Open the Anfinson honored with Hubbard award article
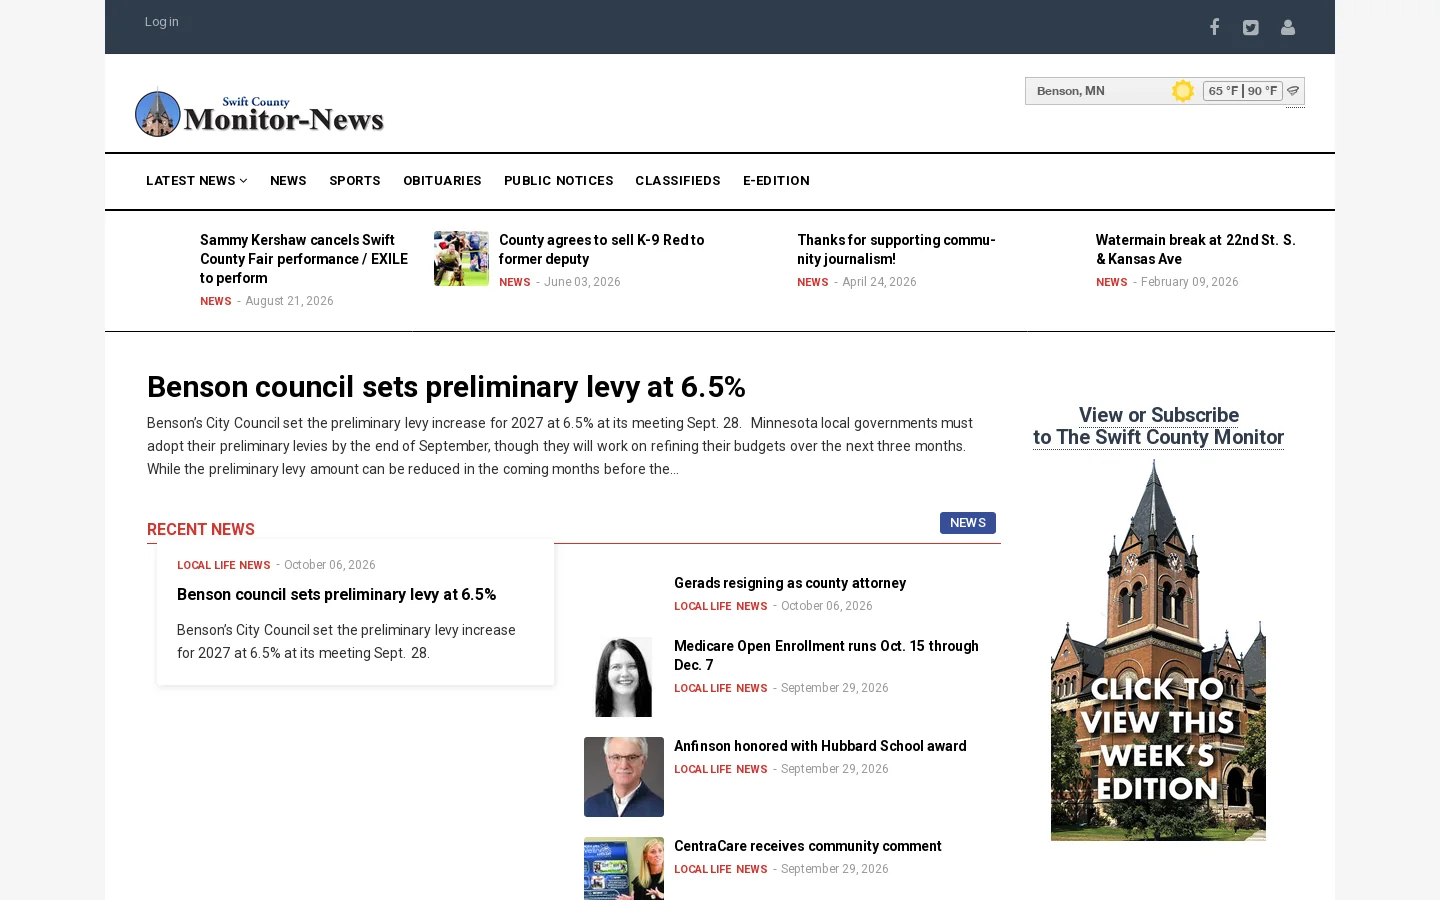Viewport: 1440px width, 900px height. (820, 746)
